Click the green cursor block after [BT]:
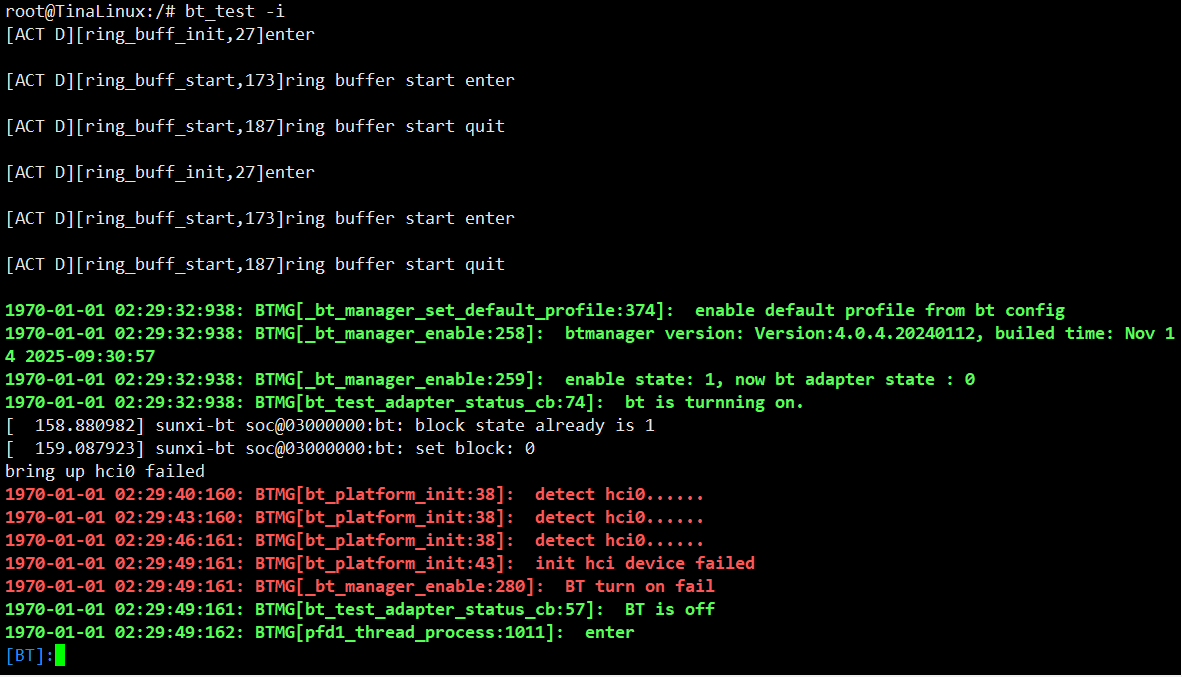This screenshot has width=1182, height=677. [x=60, y=656]
